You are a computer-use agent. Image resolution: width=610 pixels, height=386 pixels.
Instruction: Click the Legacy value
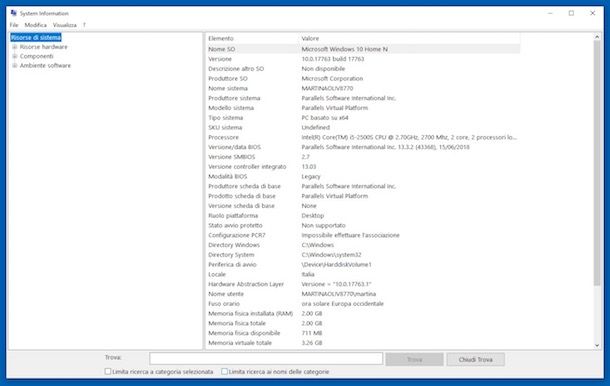[311, 176]
